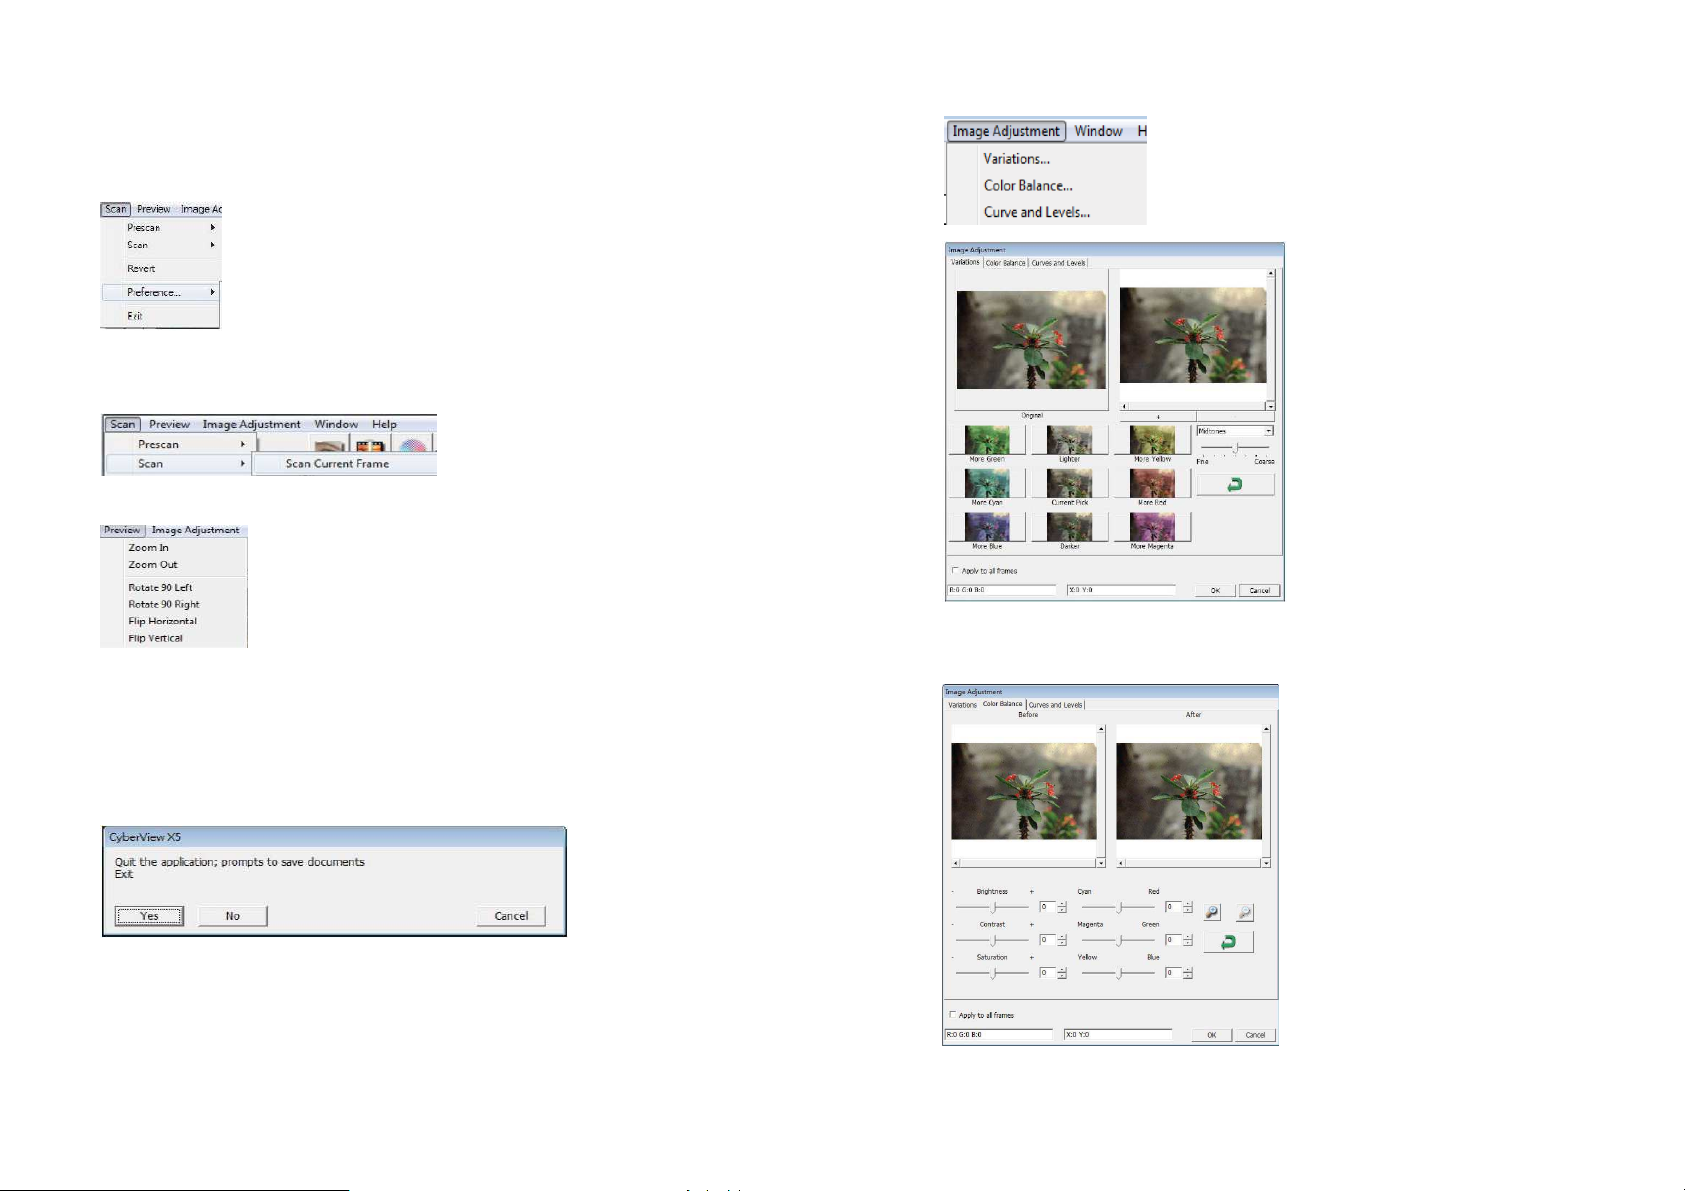
Task: Click OK in Color Balance dialog
Action: tap(1211, 1035)
